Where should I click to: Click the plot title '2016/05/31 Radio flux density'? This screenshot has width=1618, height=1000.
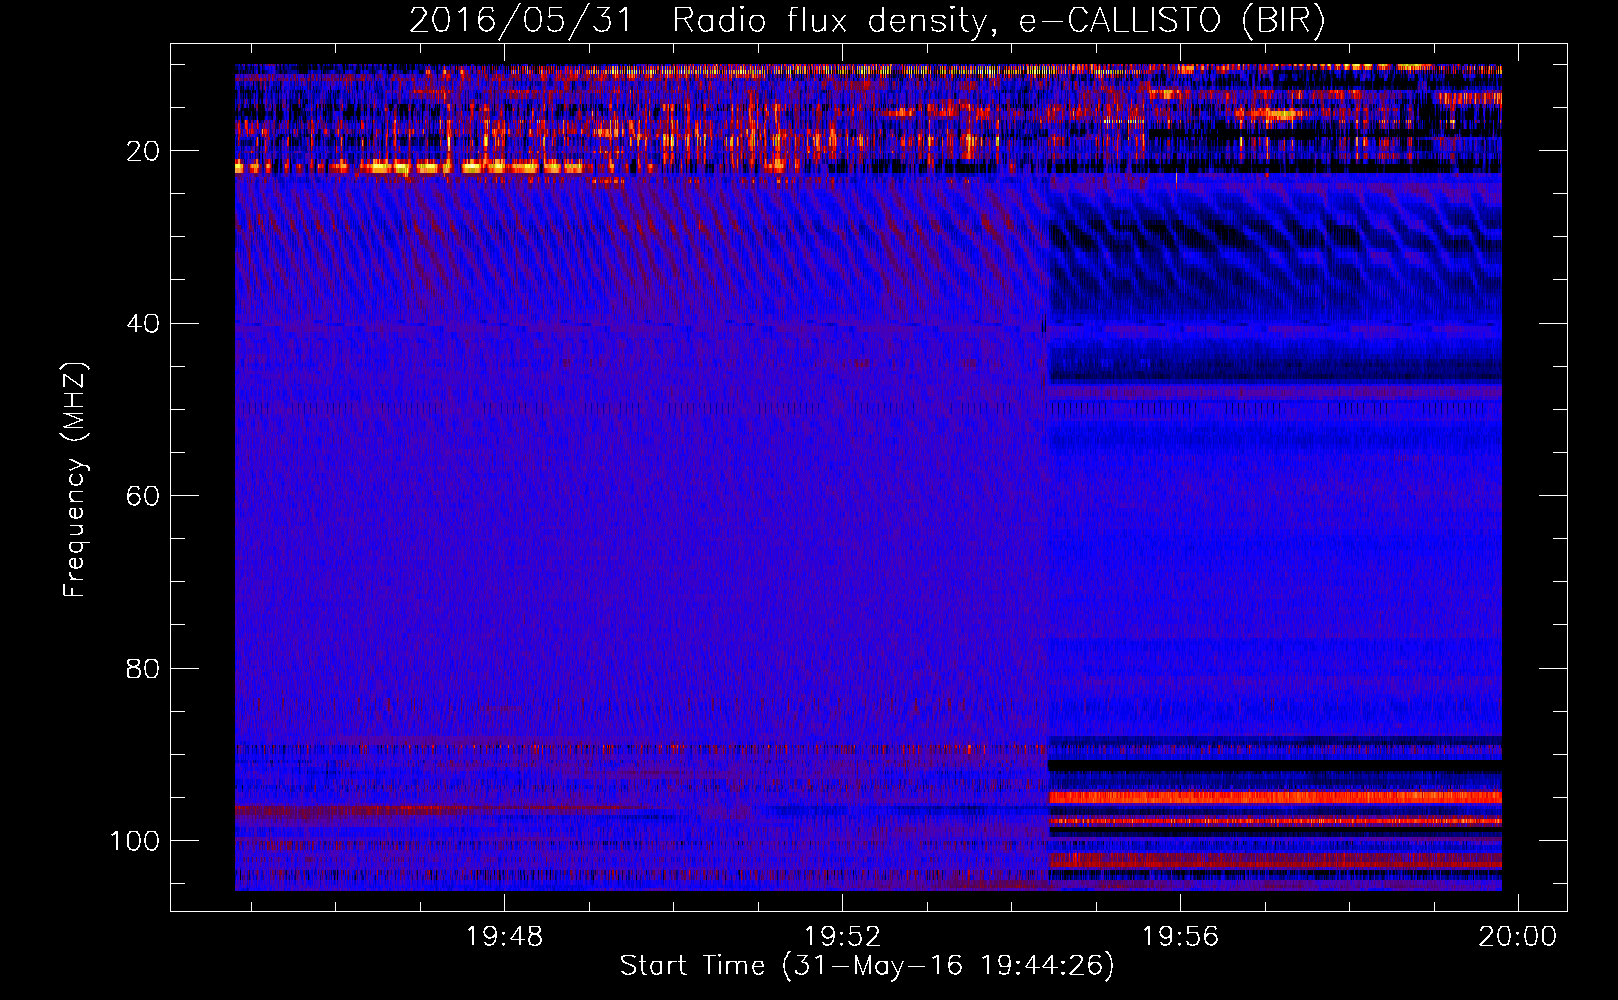point(867,20)
